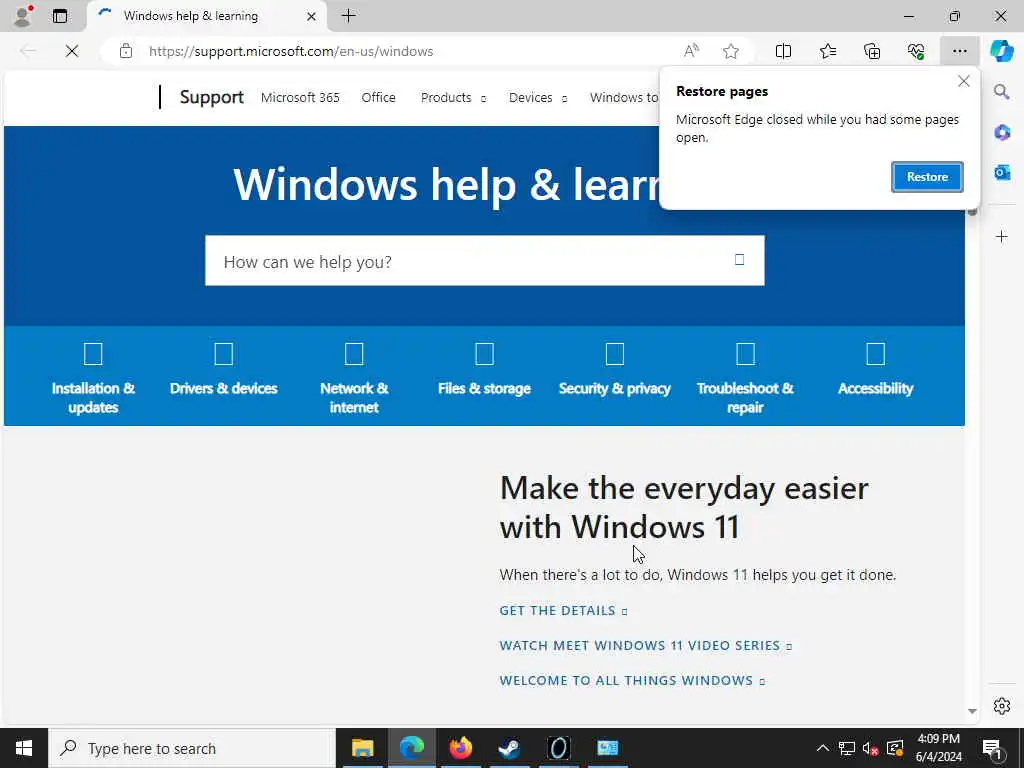The image size is (1024, 768).
Task: Close the Restore pages popup
Action: coord(963,82)
